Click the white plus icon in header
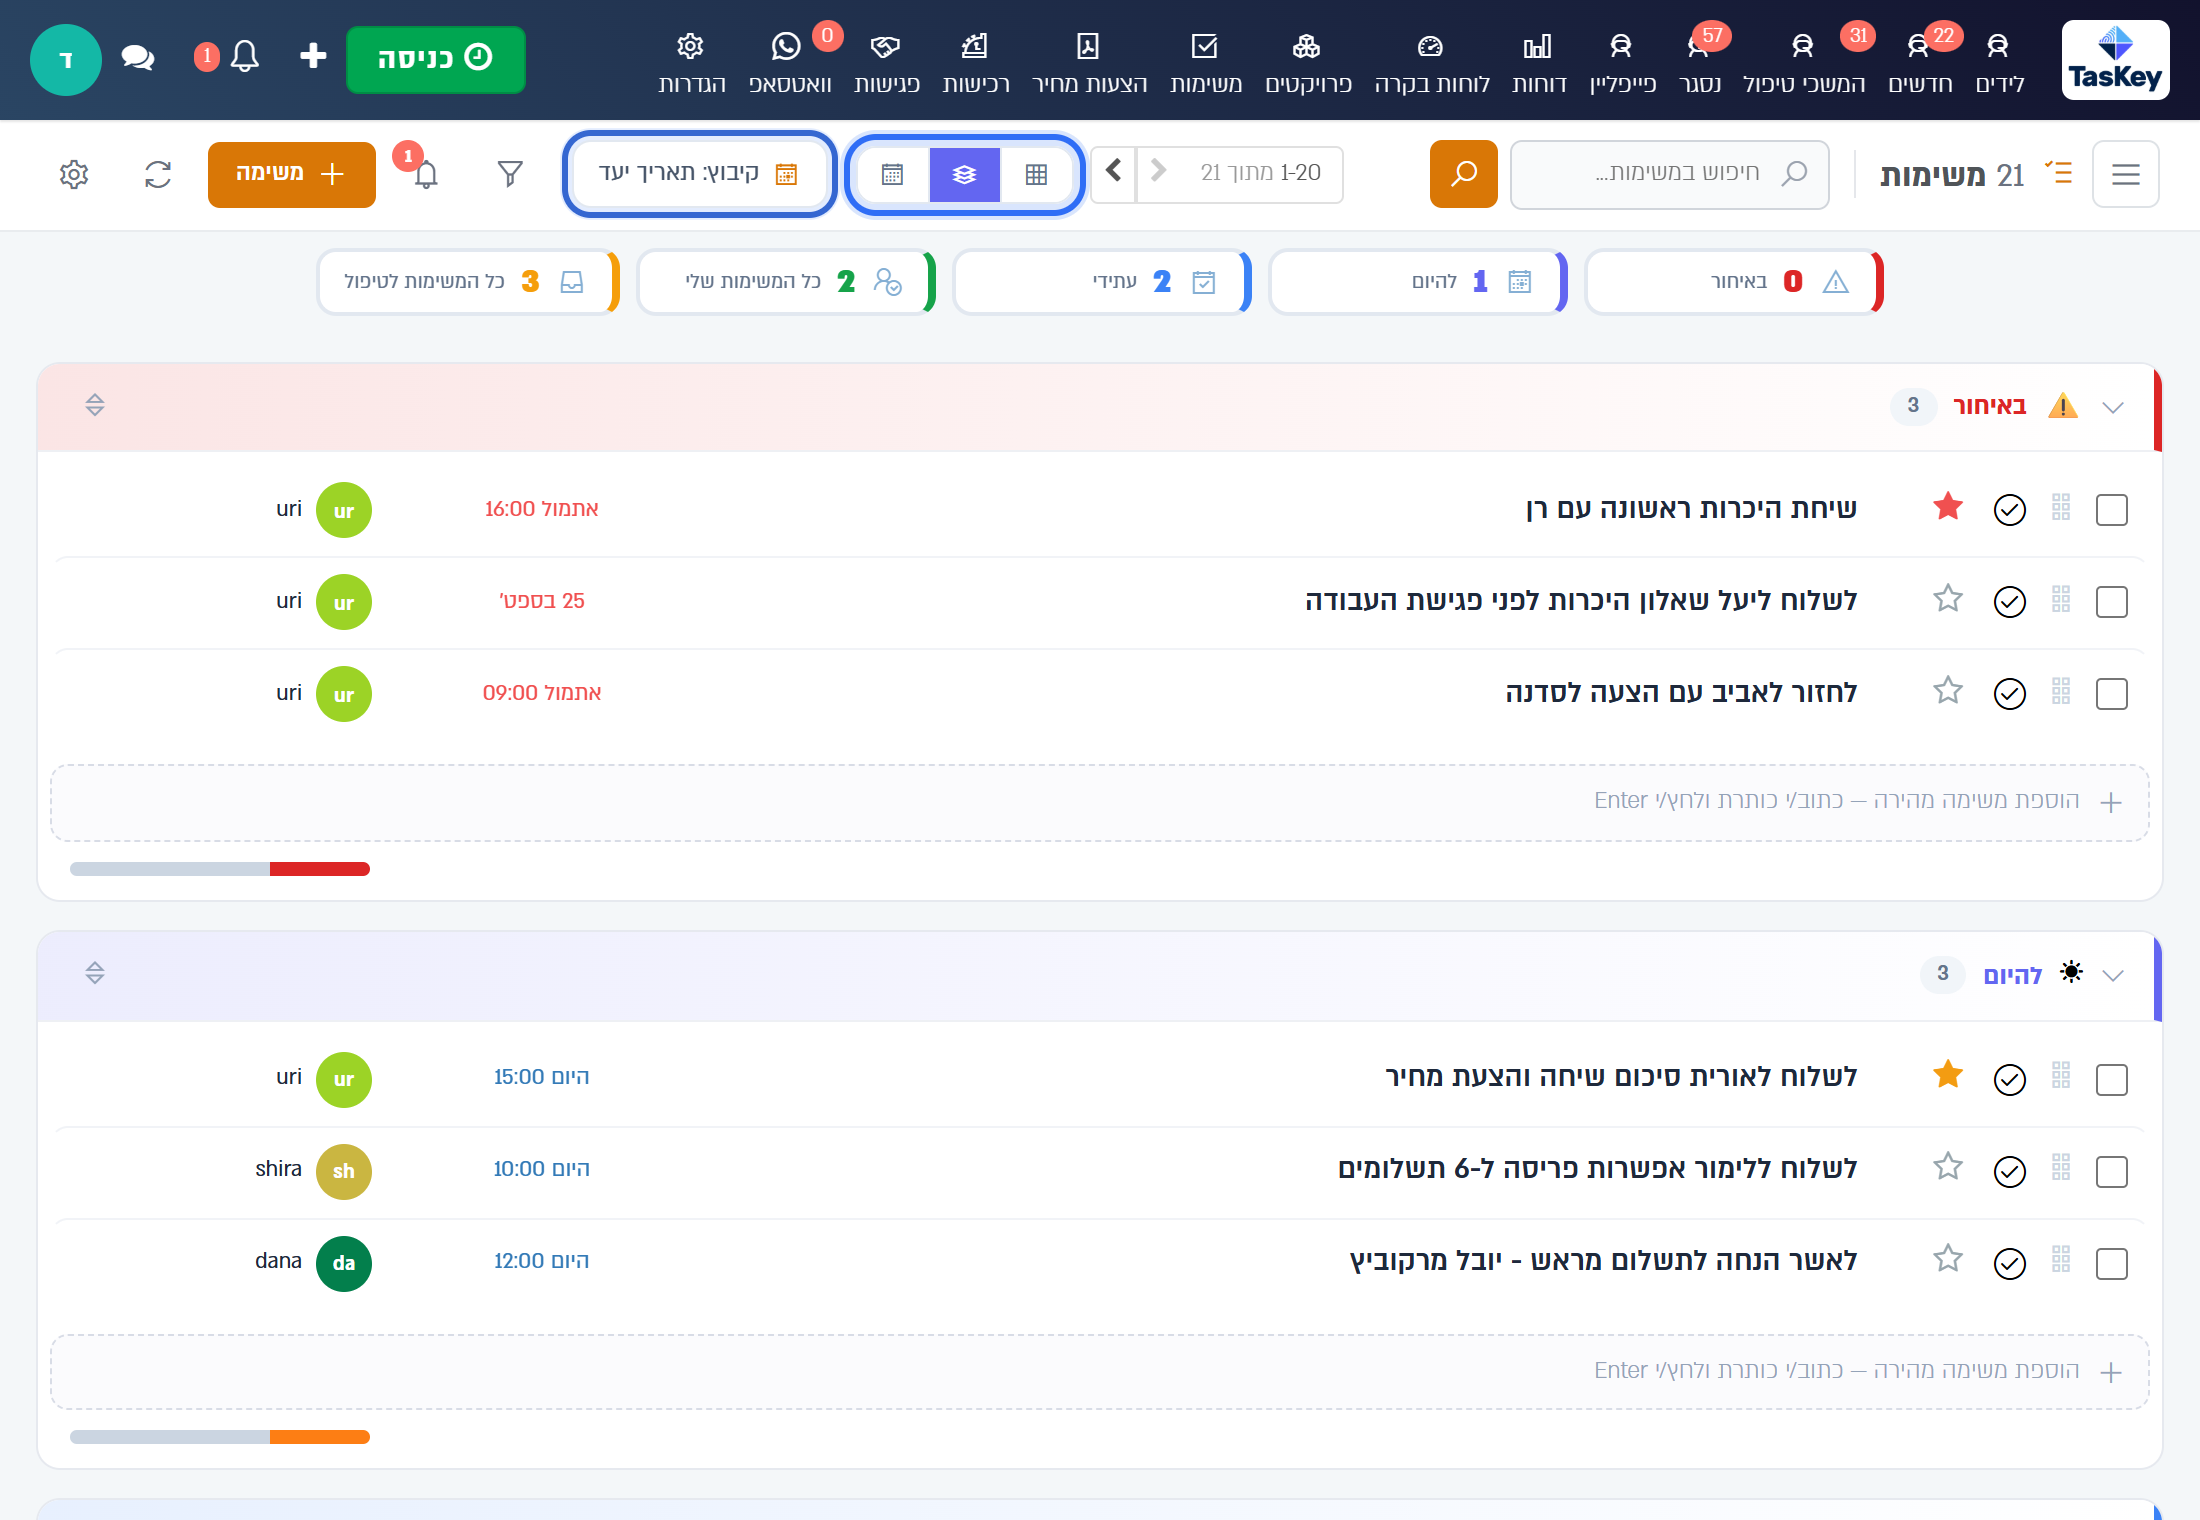This screenshot has width=2200, height=1520. point(313,56)
